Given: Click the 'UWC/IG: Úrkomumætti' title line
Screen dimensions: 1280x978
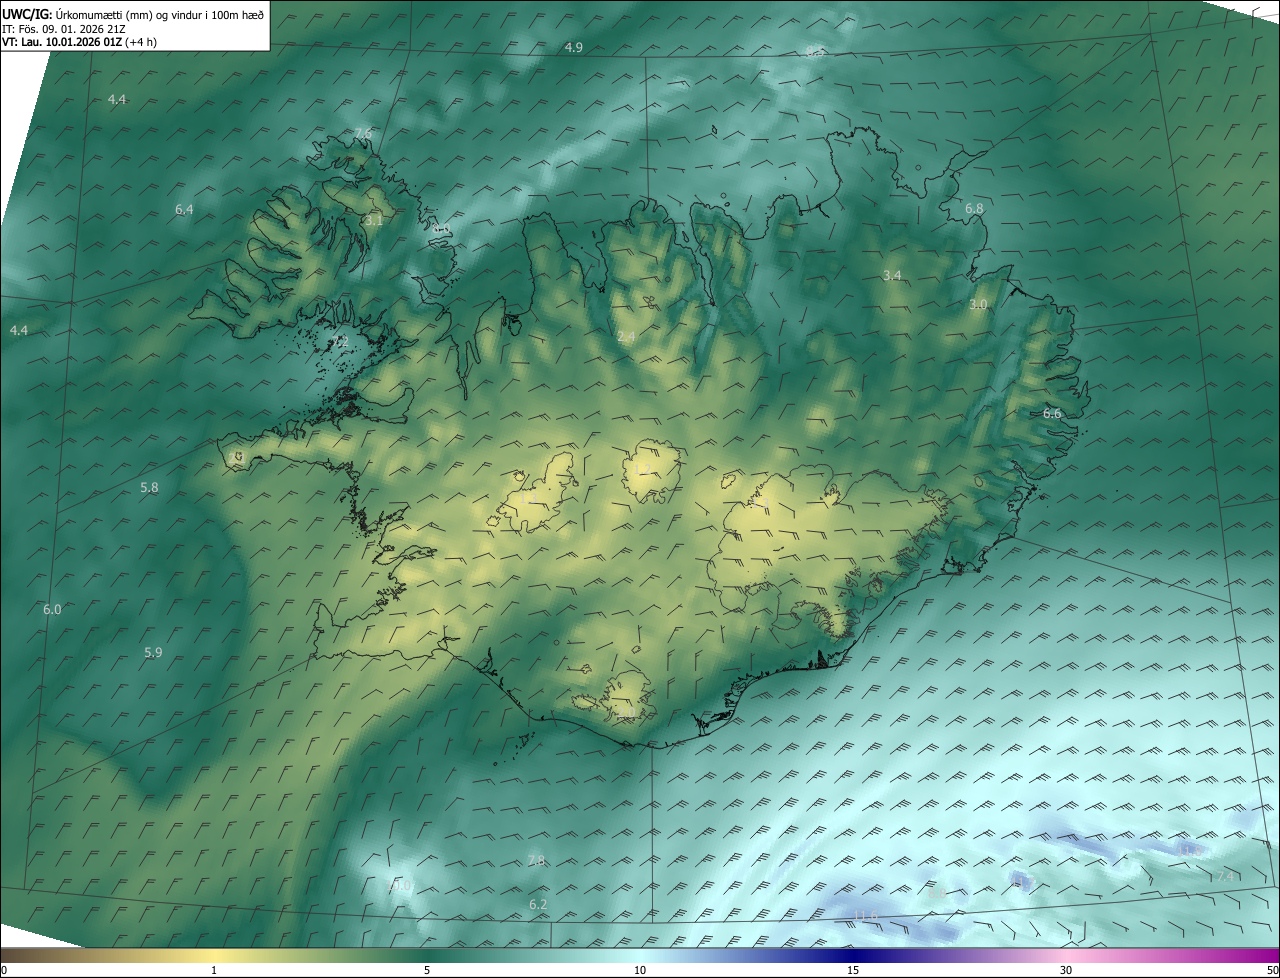Looking at the screenshot, I should (x=133, y=15).
